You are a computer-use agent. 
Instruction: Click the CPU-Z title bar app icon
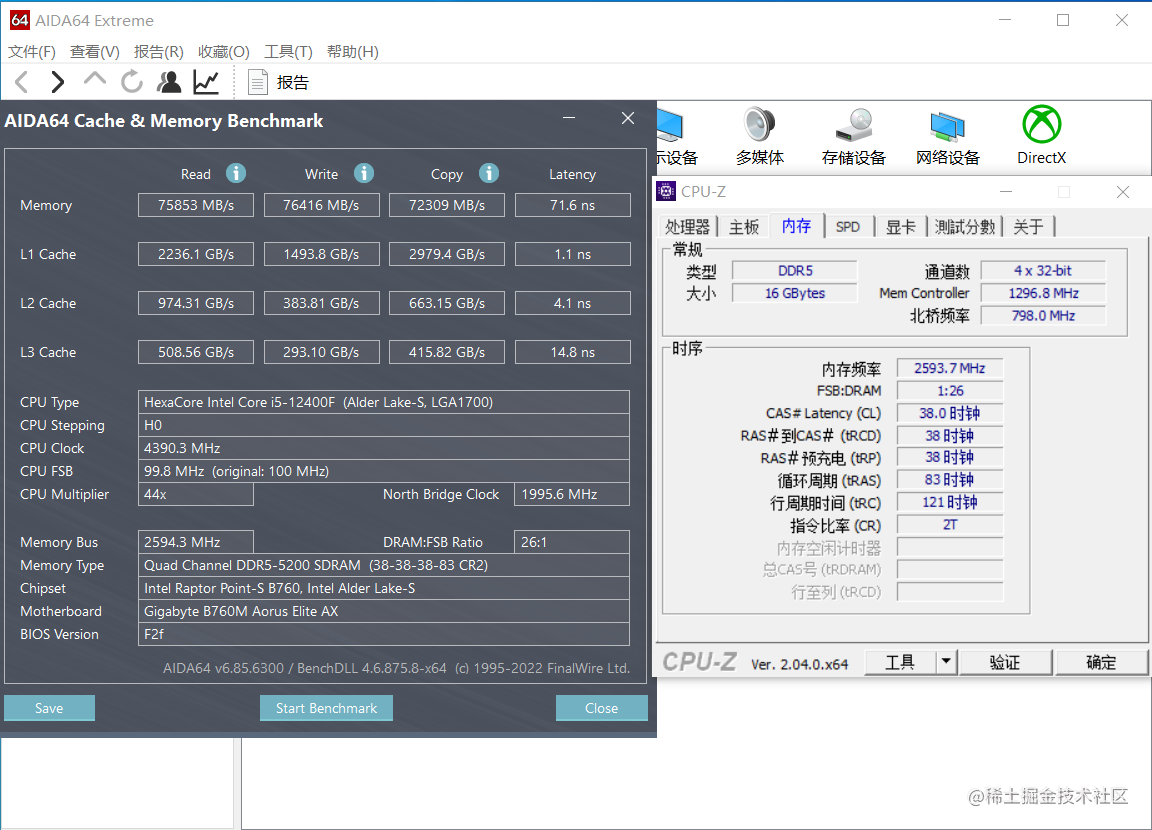(666, 192)
